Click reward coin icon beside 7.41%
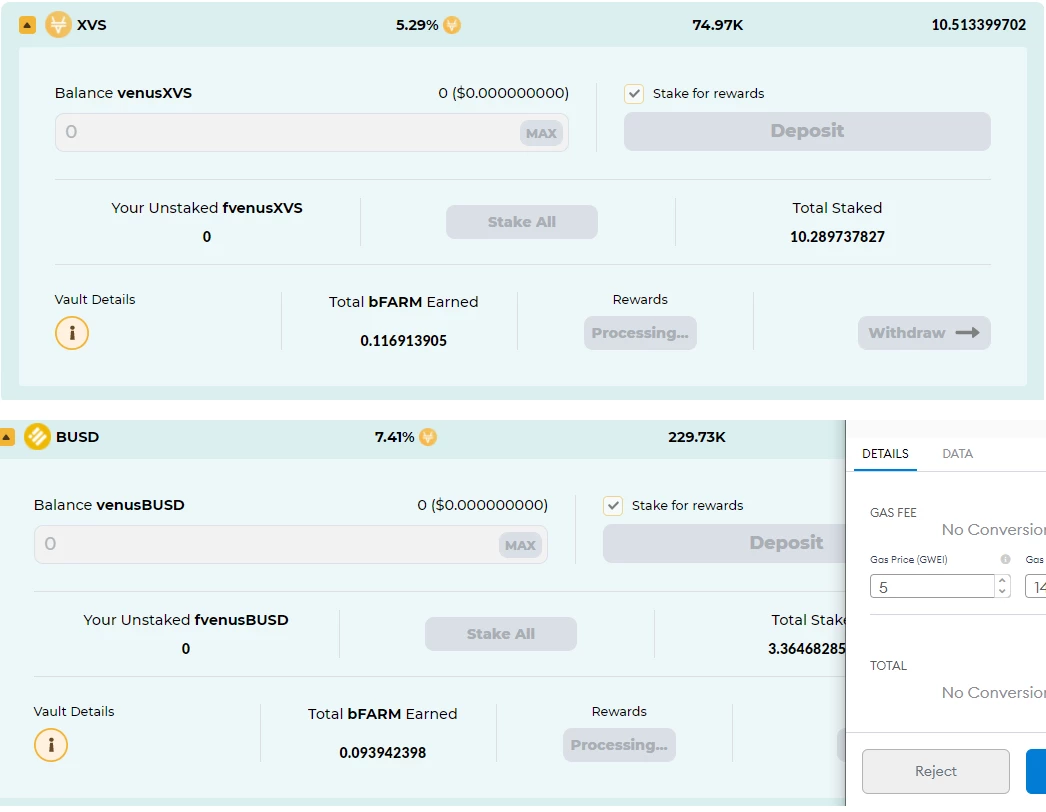The image size is (1046, 812). pos(428,437)
